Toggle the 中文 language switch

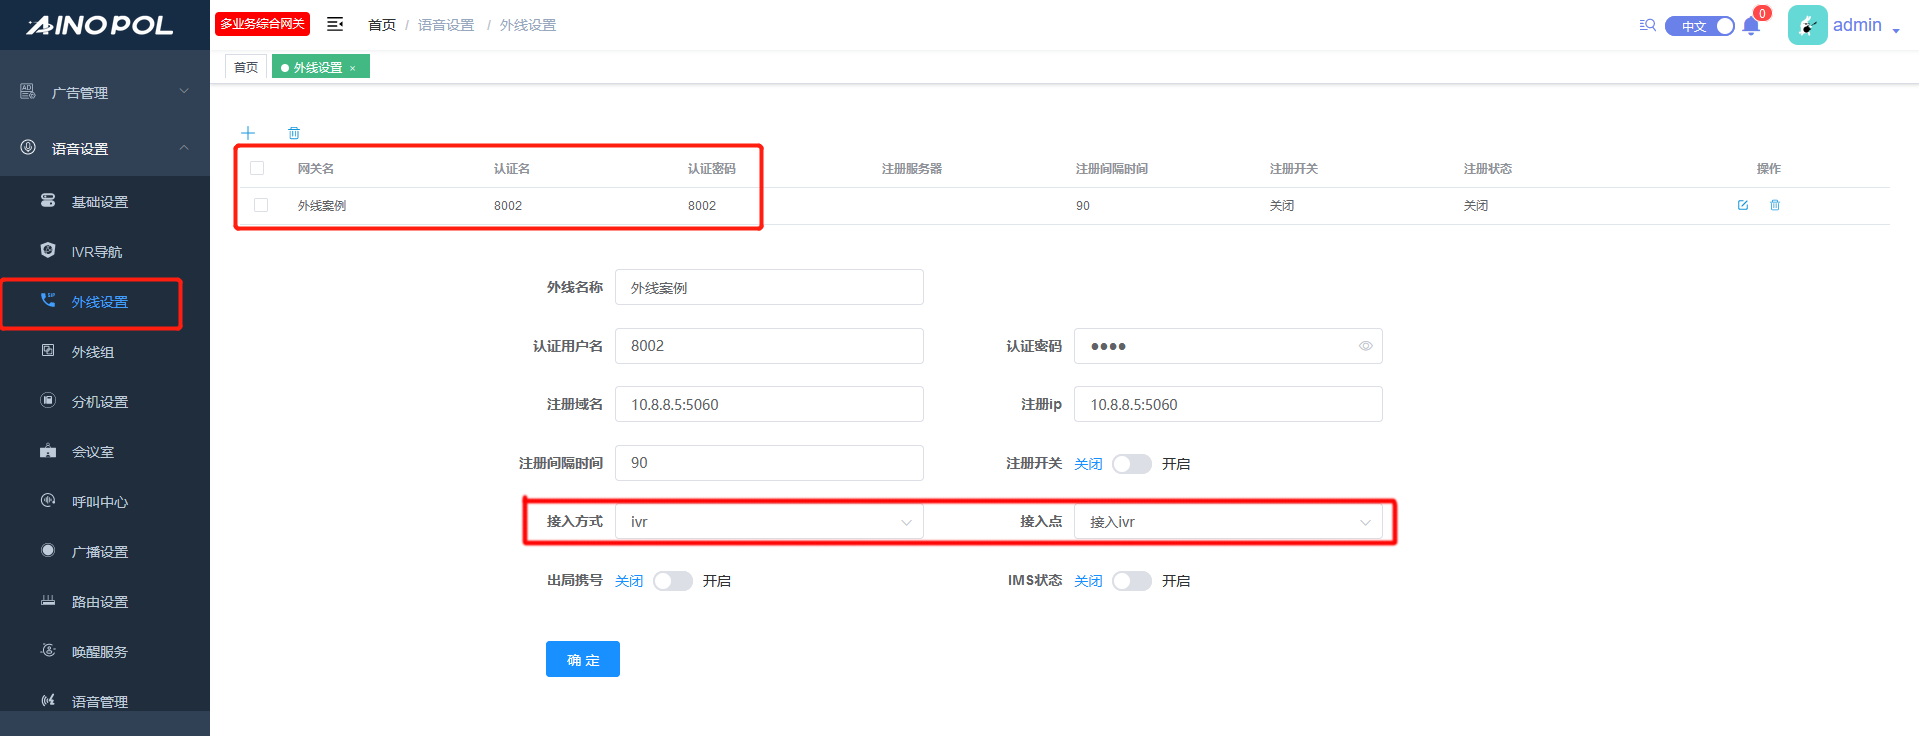click(x=1699, y=26)
